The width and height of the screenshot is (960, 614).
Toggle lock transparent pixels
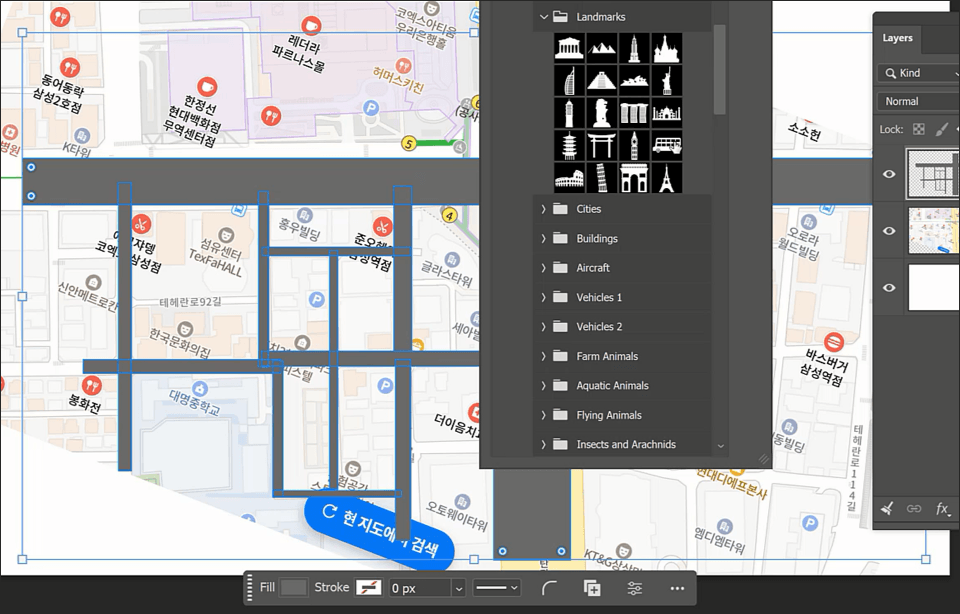click(x=919, y=129)
